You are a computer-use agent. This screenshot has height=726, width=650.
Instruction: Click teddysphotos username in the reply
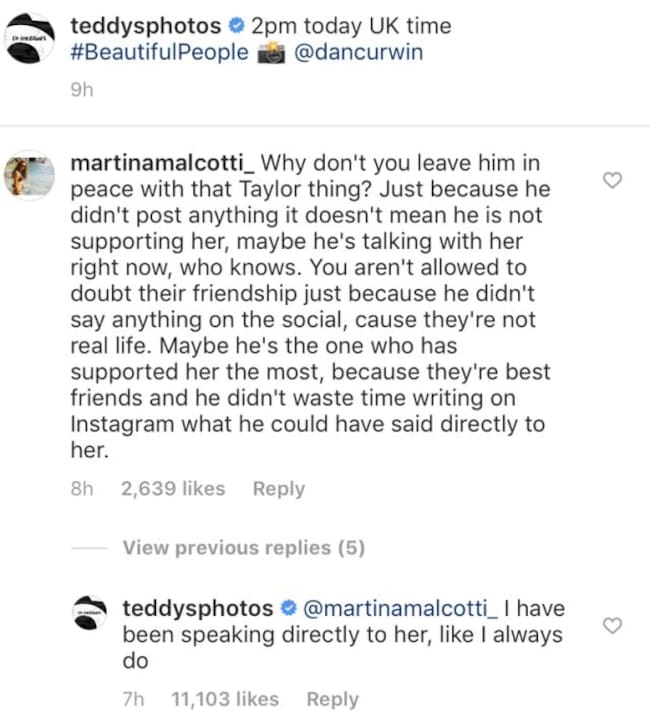tap(197, 608)
